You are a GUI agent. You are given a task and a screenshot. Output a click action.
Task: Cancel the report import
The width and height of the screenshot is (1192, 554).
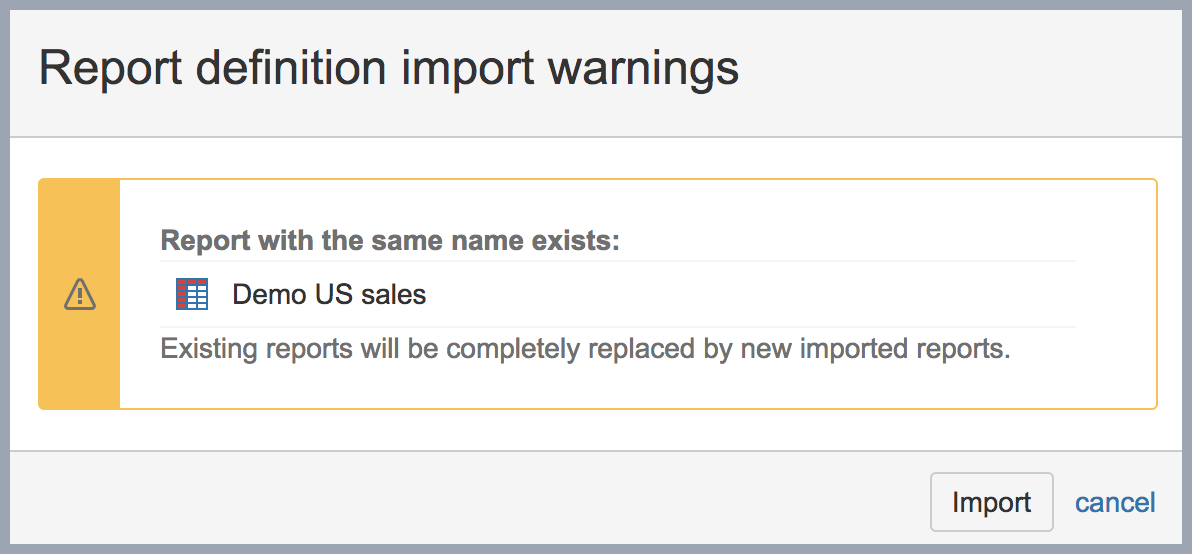pyautogui.click(x=1115, y=502)
